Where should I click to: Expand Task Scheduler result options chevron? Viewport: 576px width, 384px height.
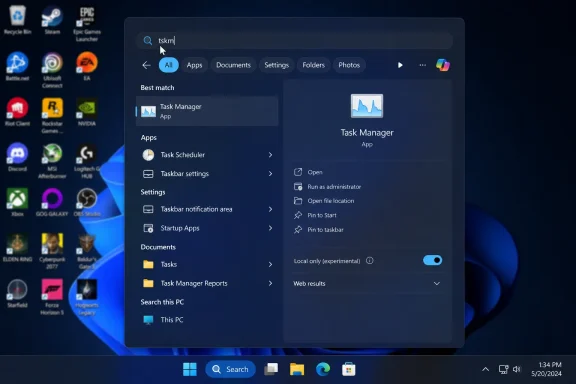[x=270, y=155]
